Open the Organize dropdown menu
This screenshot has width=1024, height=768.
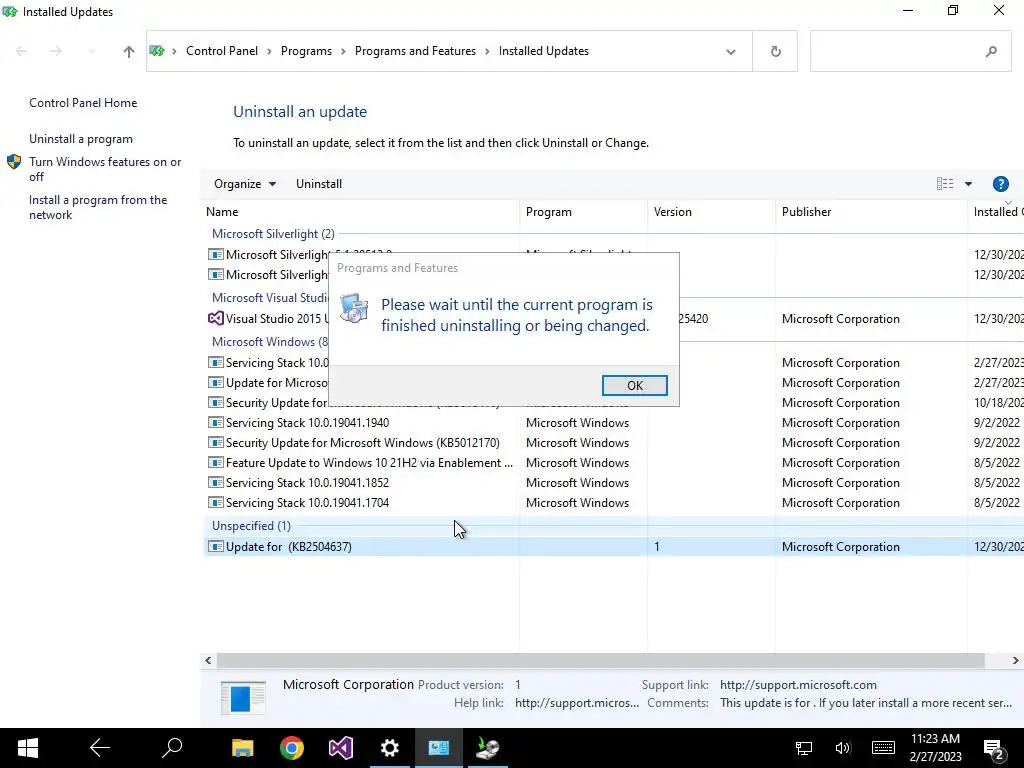pyautogui.click(x=245, y=184)
